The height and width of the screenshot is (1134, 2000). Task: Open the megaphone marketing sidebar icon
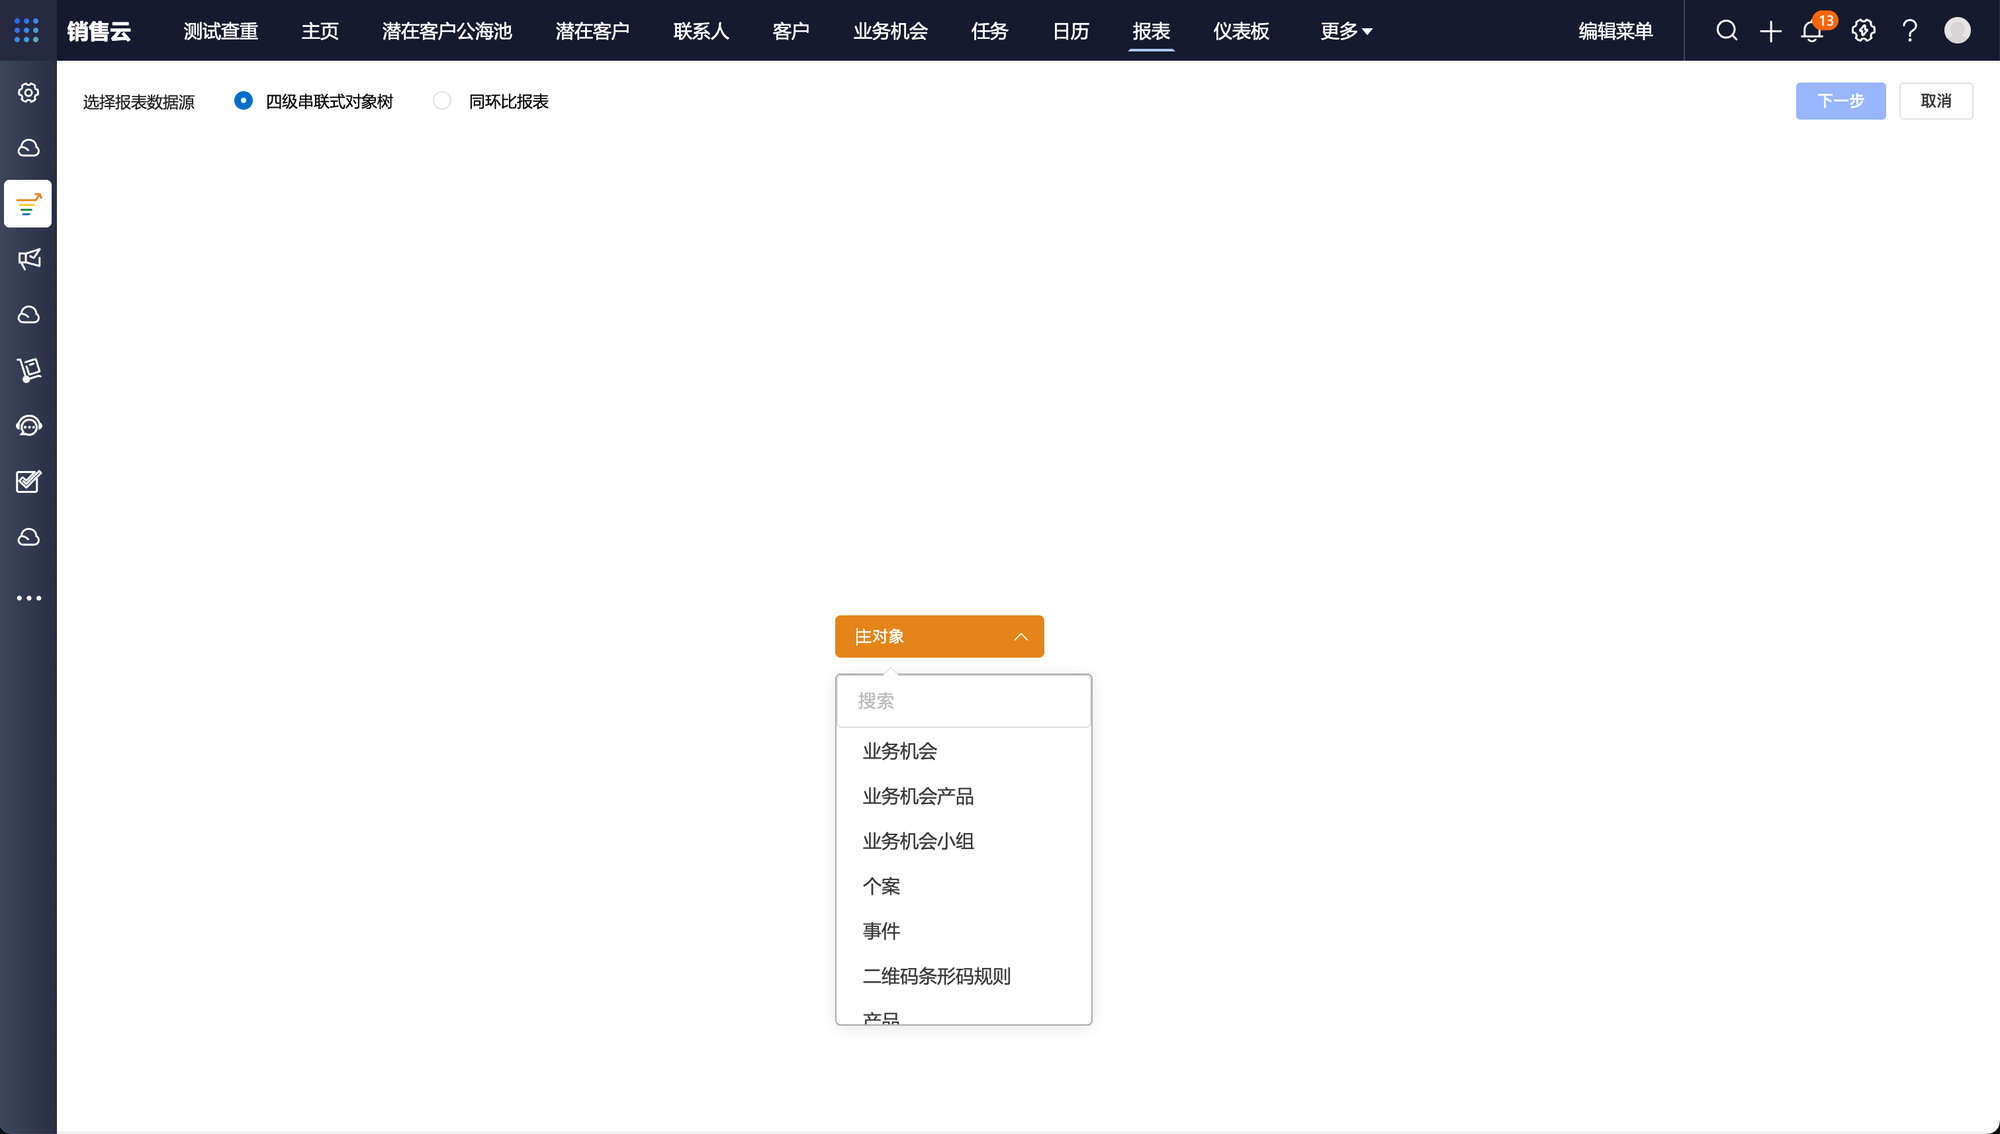pos(28,259)
